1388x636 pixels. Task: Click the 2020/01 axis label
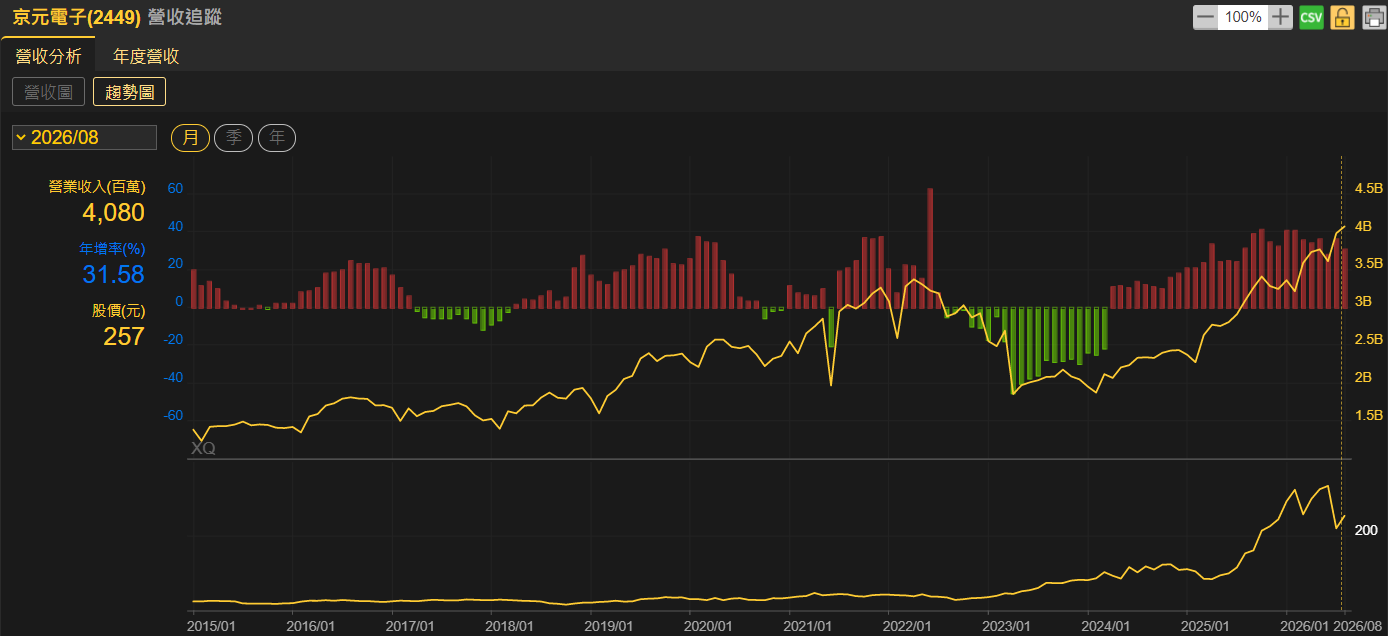pos(708,625)
